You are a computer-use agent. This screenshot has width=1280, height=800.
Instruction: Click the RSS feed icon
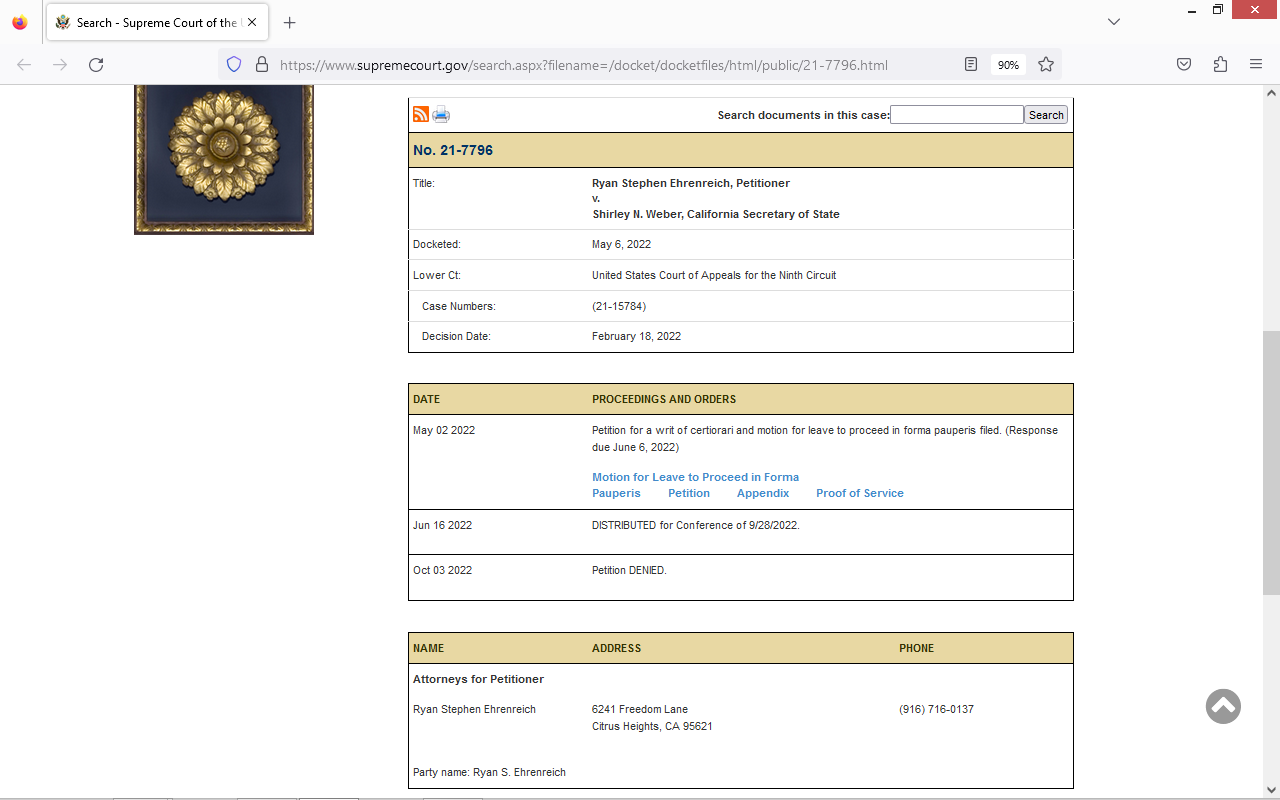[421, 114]
